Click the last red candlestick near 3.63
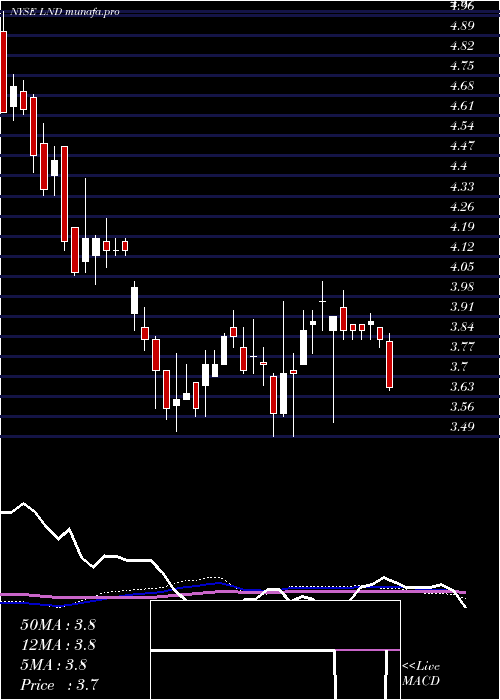Viewport: 500px width, 700px height. (x=389, y=364)
